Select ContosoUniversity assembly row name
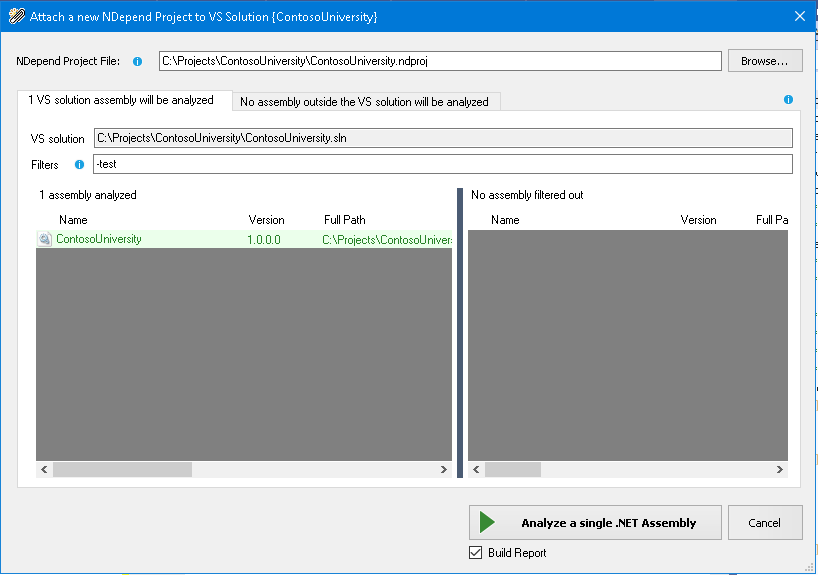Image resolution: width=818 pixels, height=575 pixels. tap(99, 239)
